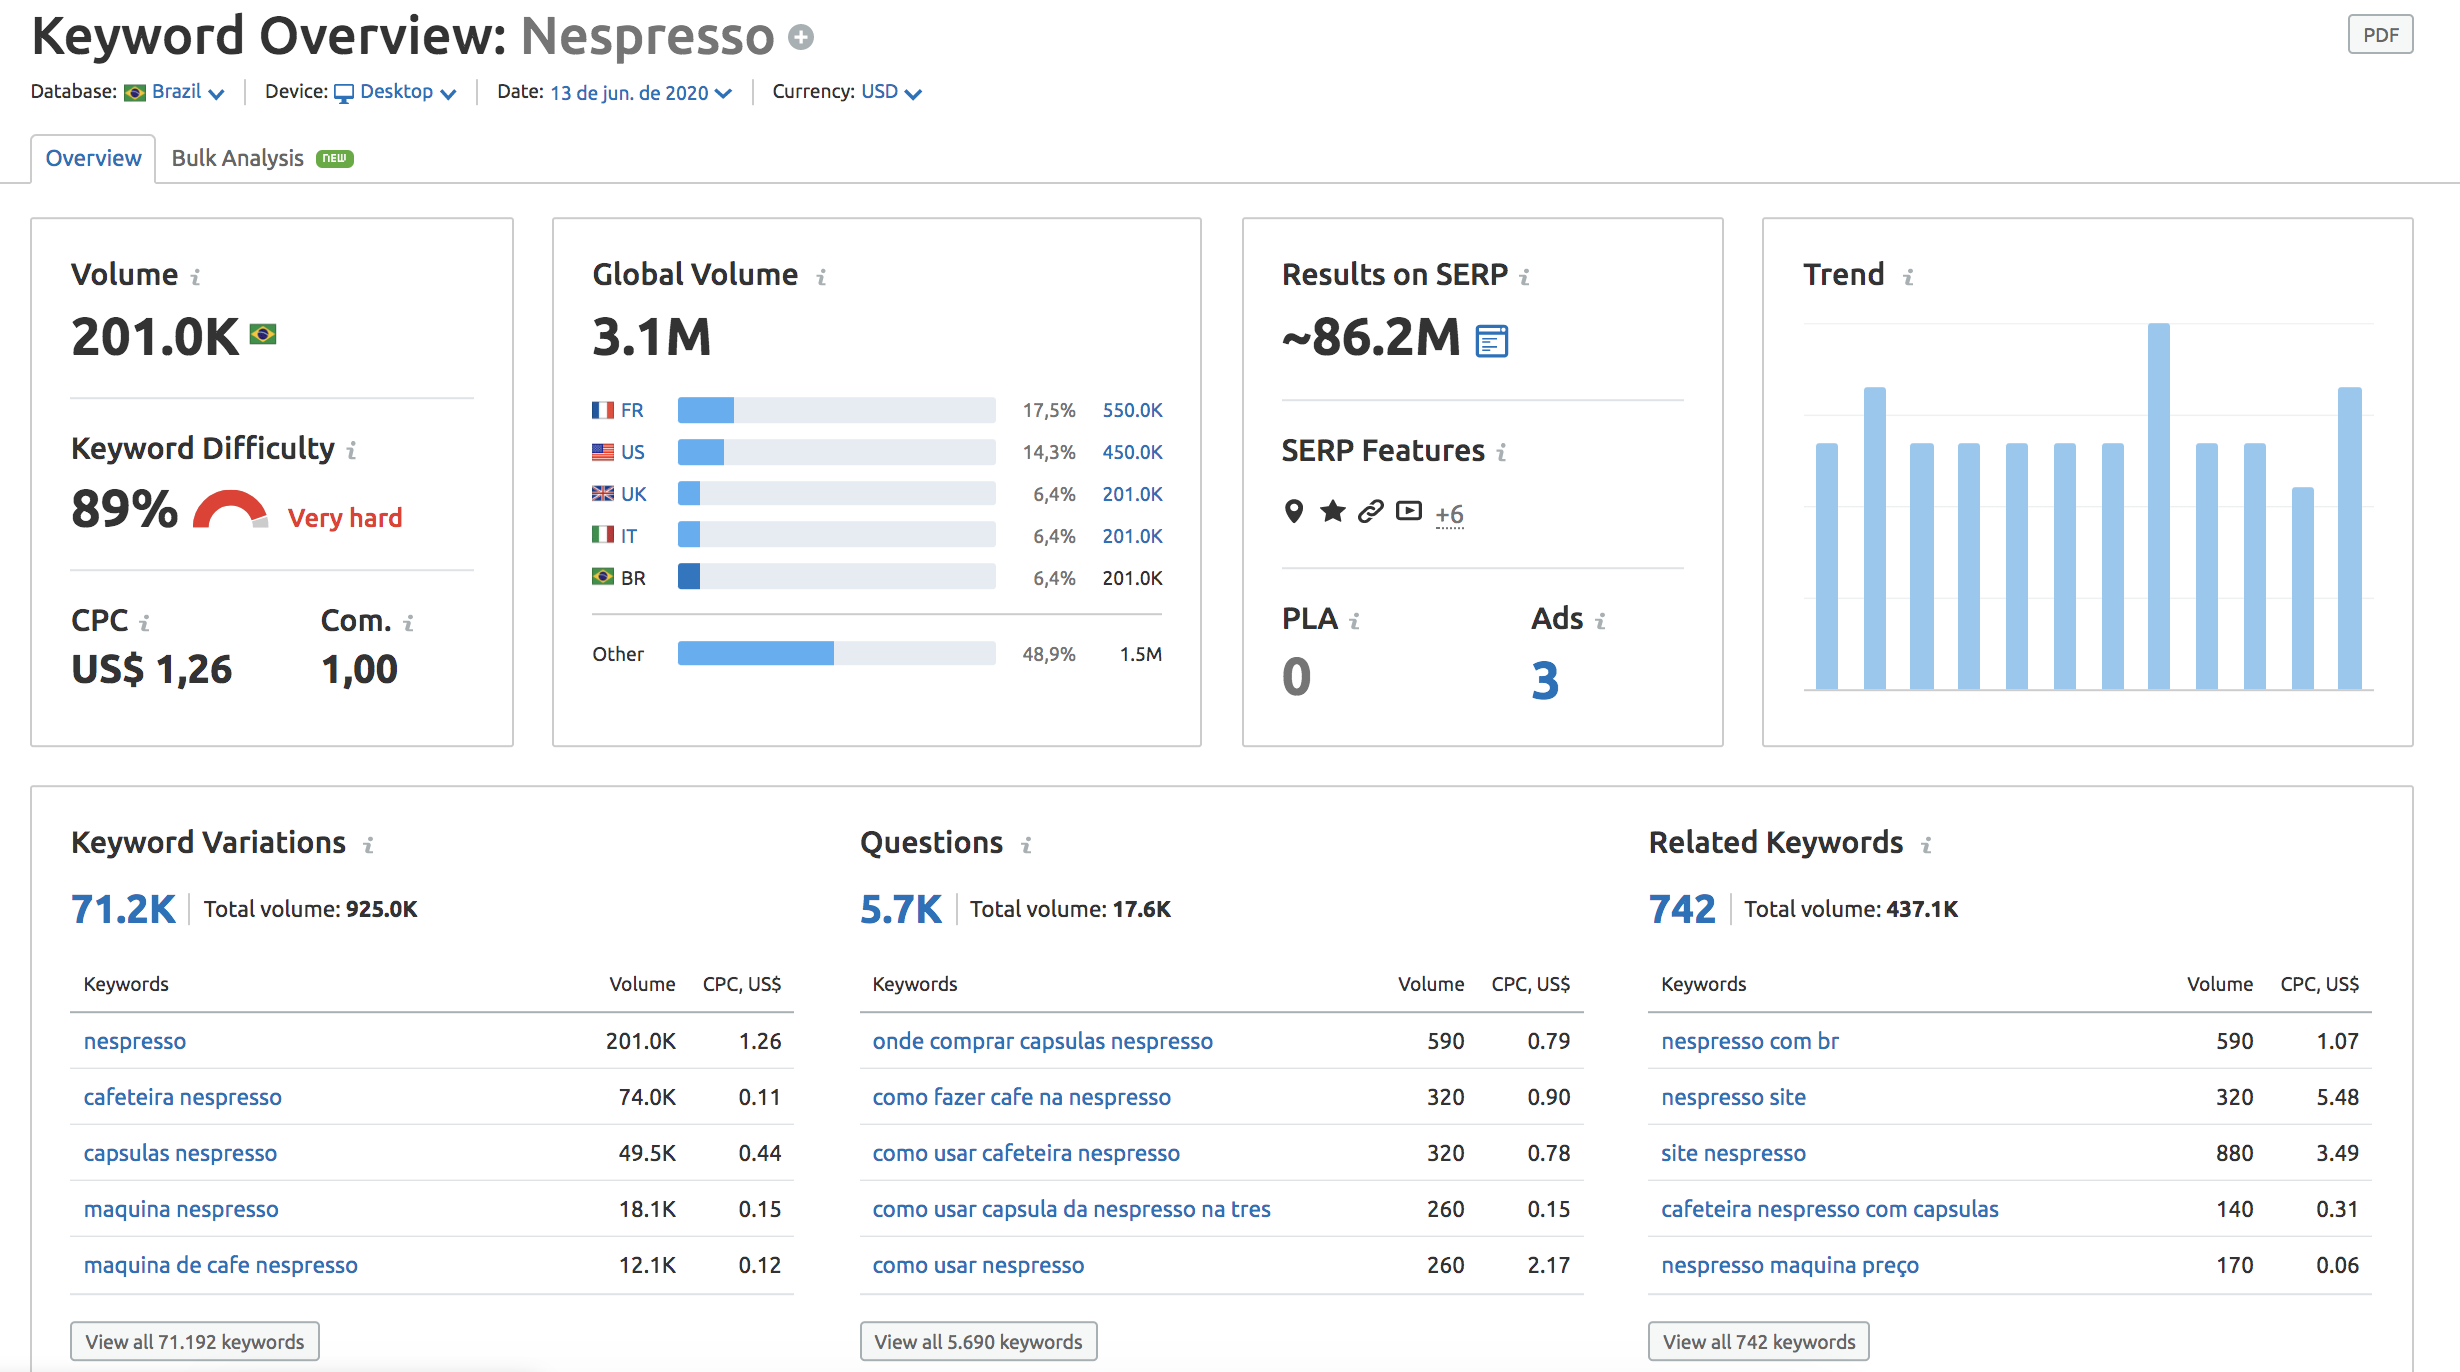Open related keyword site nespresso

[x=1733, y=1153]
